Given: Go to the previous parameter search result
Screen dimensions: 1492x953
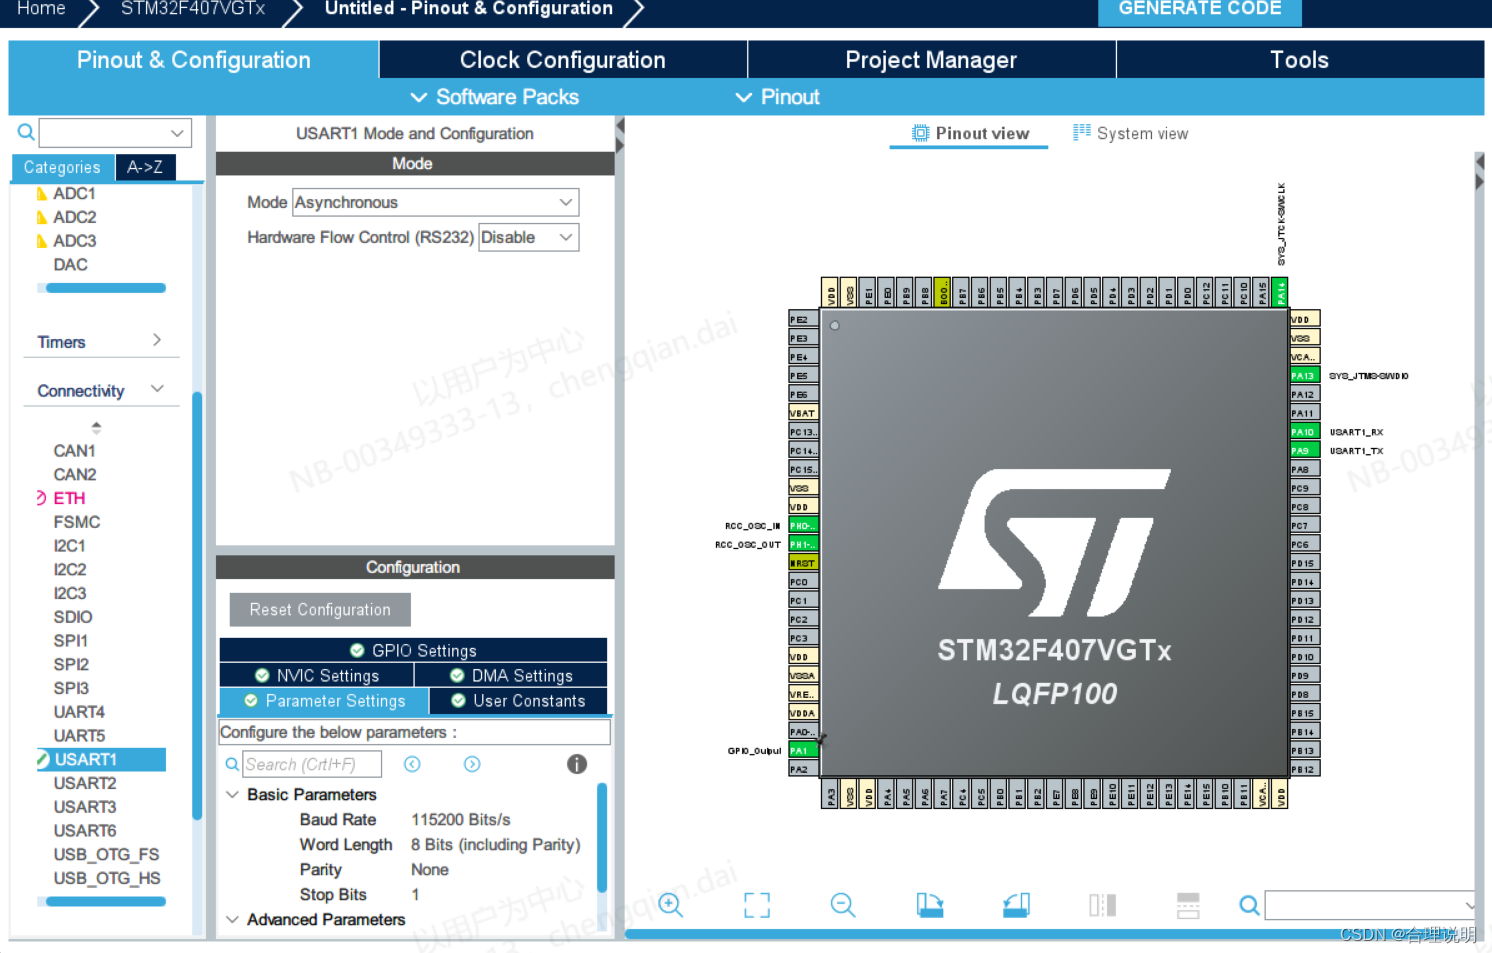Looking at the screenshot, I should [x=412, y=764].
